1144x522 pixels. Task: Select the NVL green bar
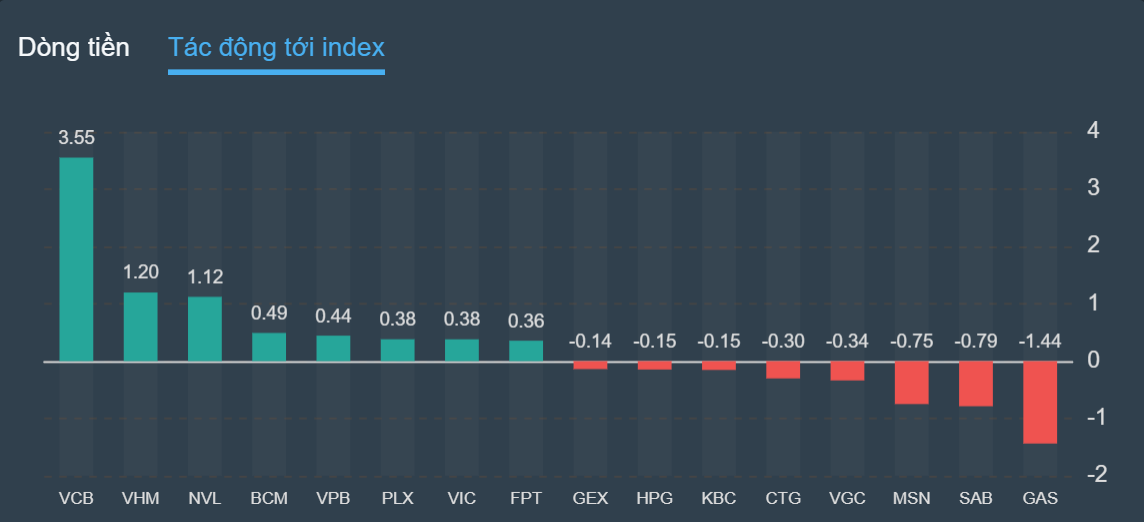point(205,329)
